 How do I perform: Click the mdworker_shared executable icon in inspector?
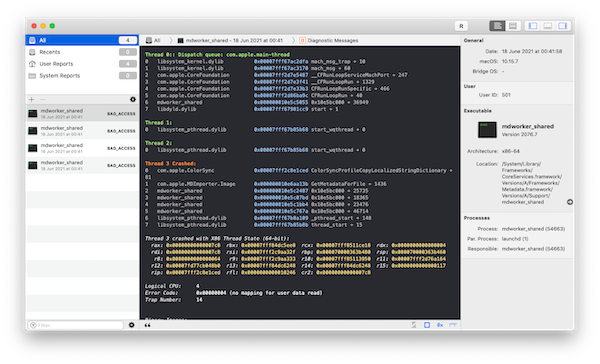point(487,130)
